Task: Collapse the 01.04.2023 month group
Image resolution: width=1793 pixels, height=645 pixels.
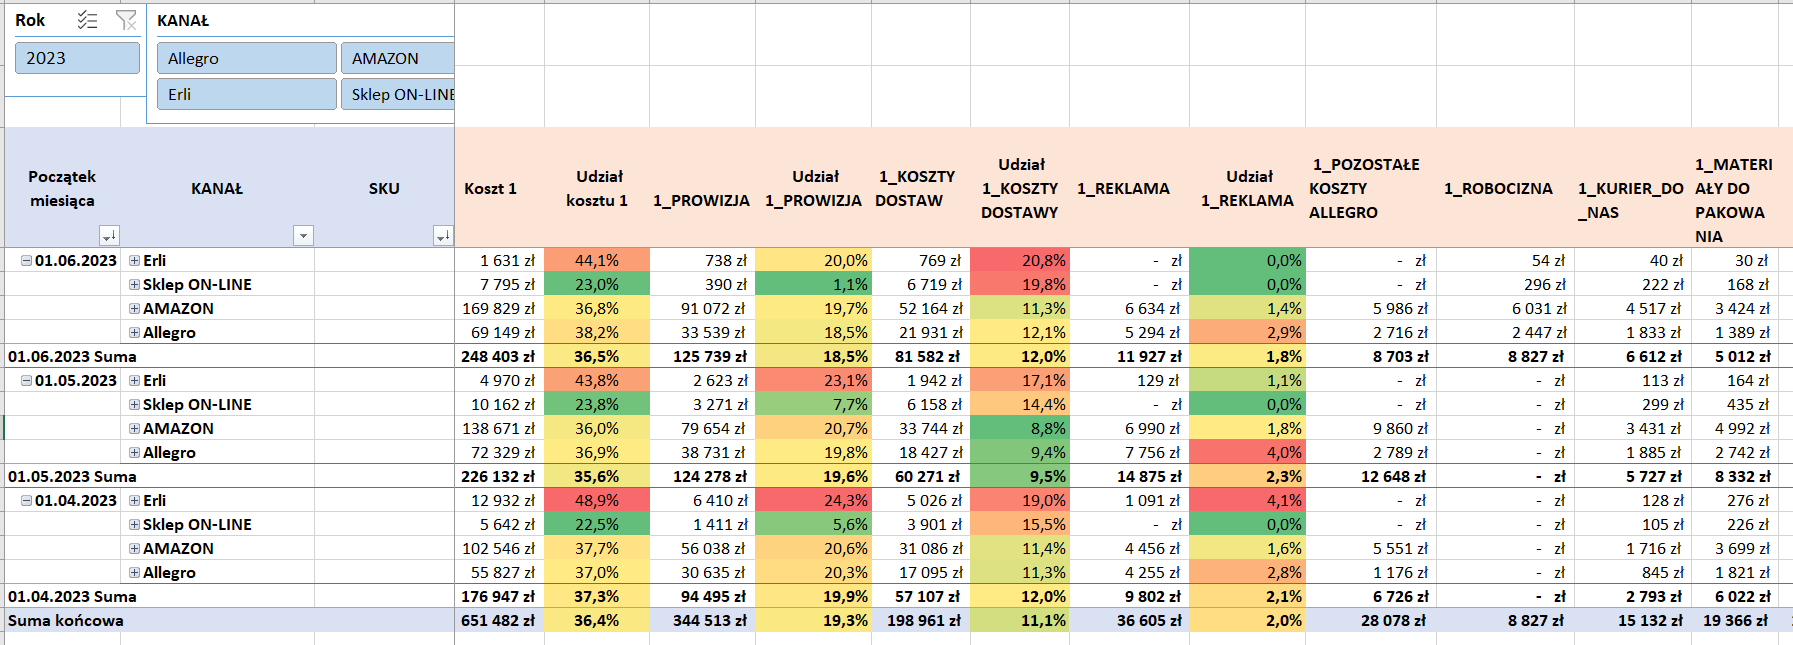Action: (x=27, y=501)
